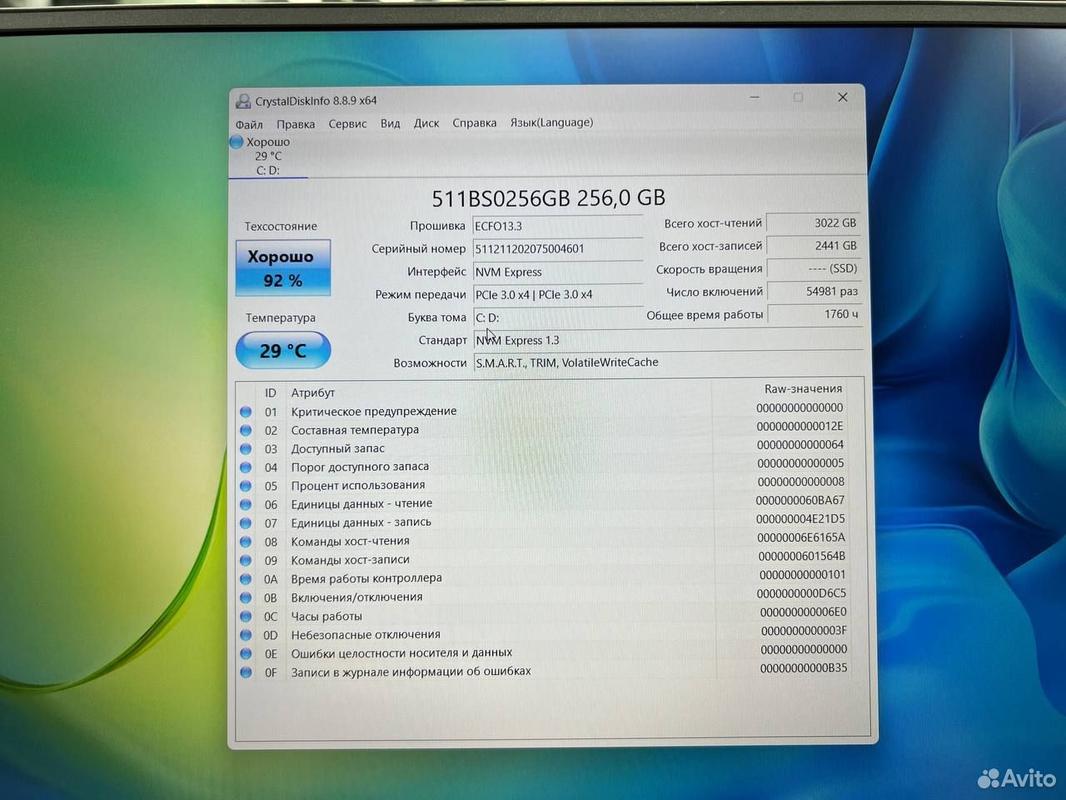
Task: Click the serial number field 511211202075004601
Action: point(557,249)
